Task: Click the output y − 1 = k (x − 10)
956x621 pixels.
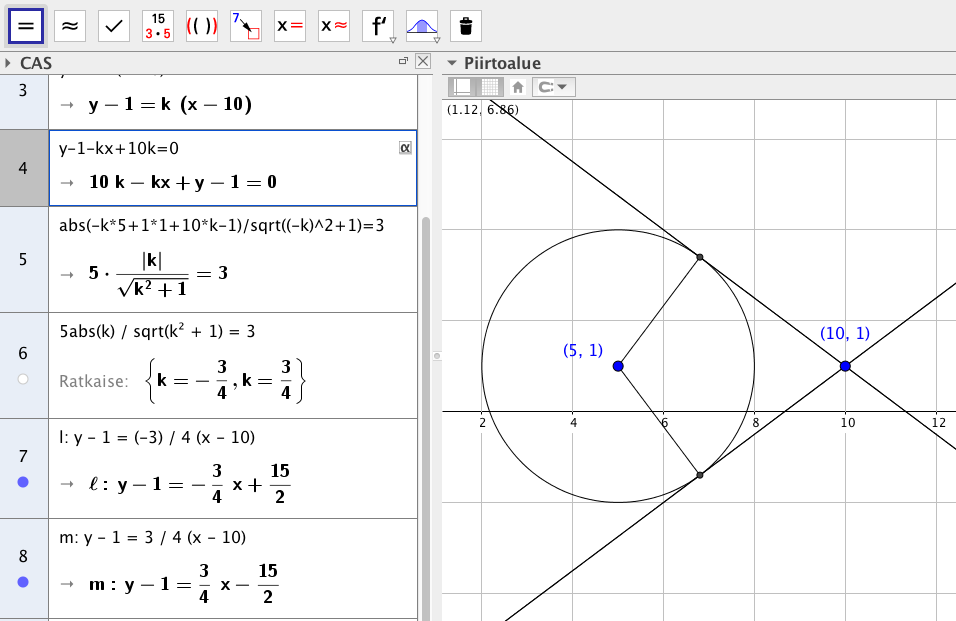Action: click(x=170, y=104)
